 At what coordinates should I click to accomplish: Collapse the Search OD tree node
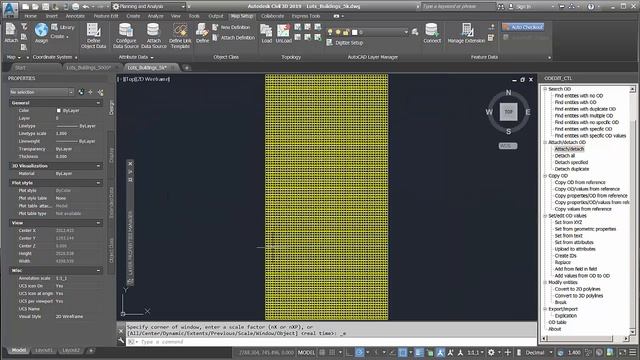pyautogui.click(x=545, y=89)
